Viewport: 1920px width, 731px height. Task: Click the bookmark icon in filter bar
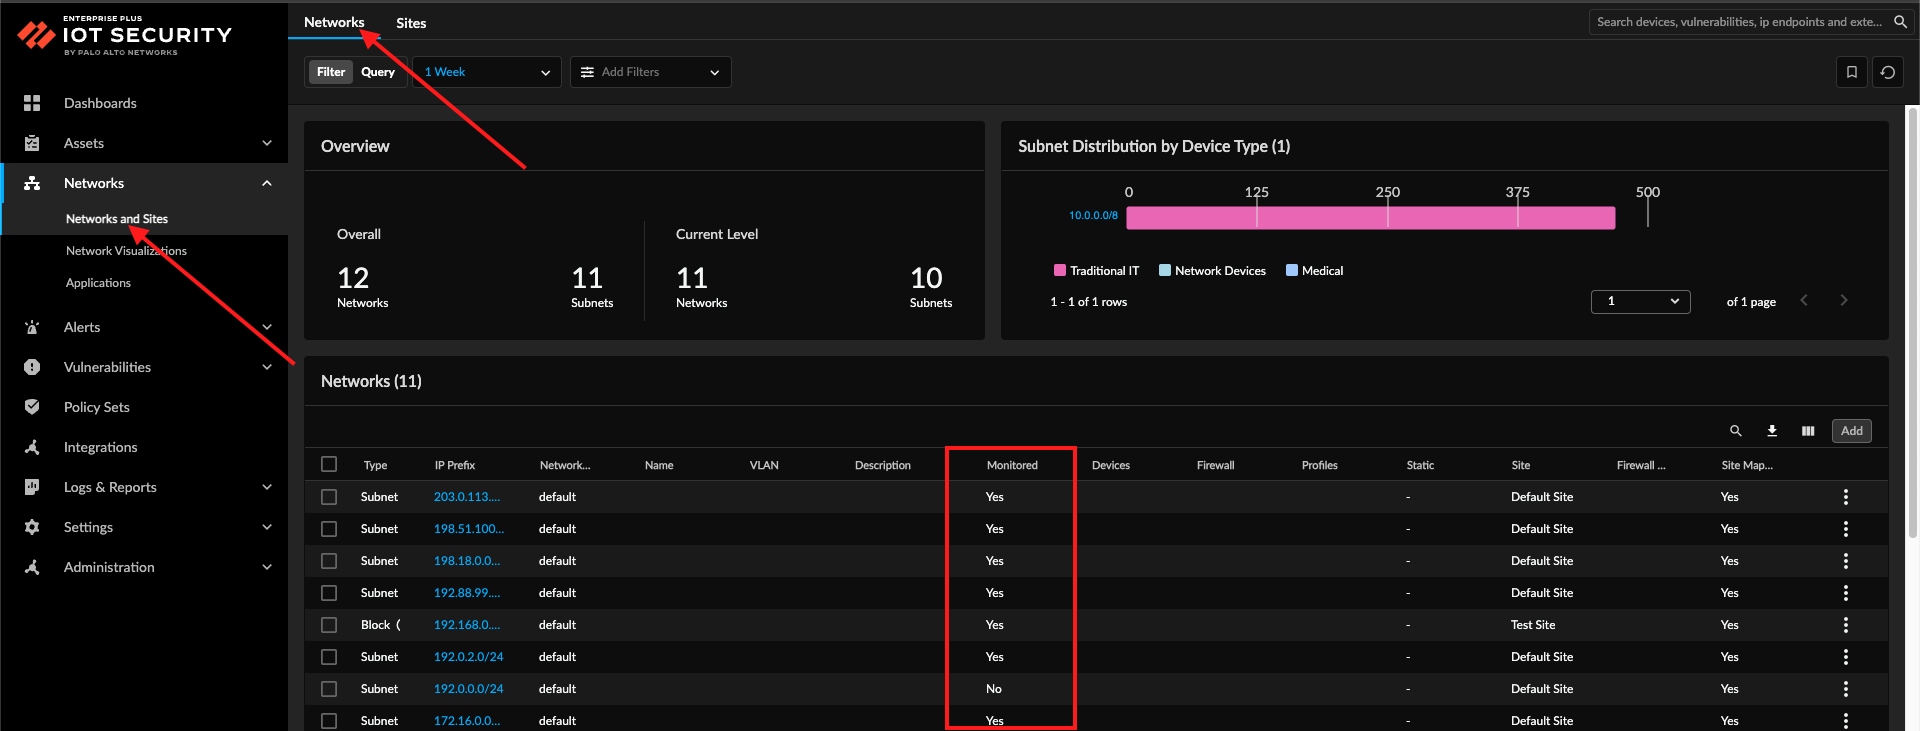(1852, 72)
